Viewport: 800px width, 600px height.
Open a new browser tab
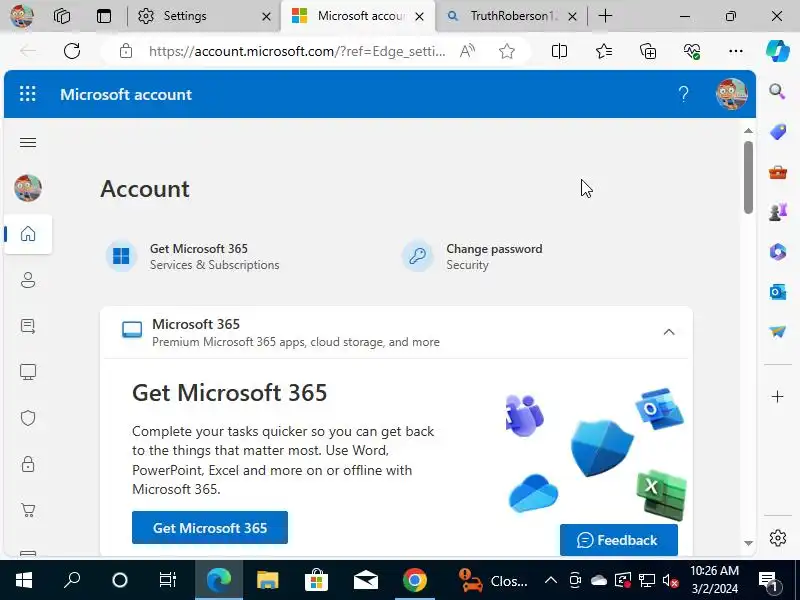tap(605, 16)
